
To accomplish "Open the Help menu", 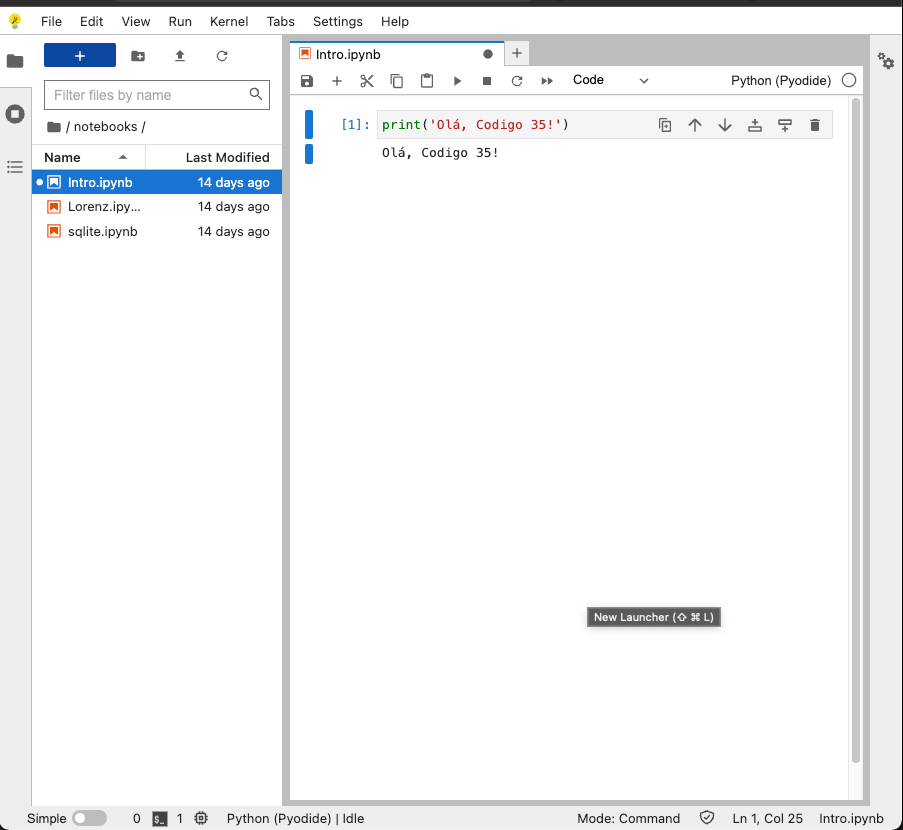I will [394, 21].
